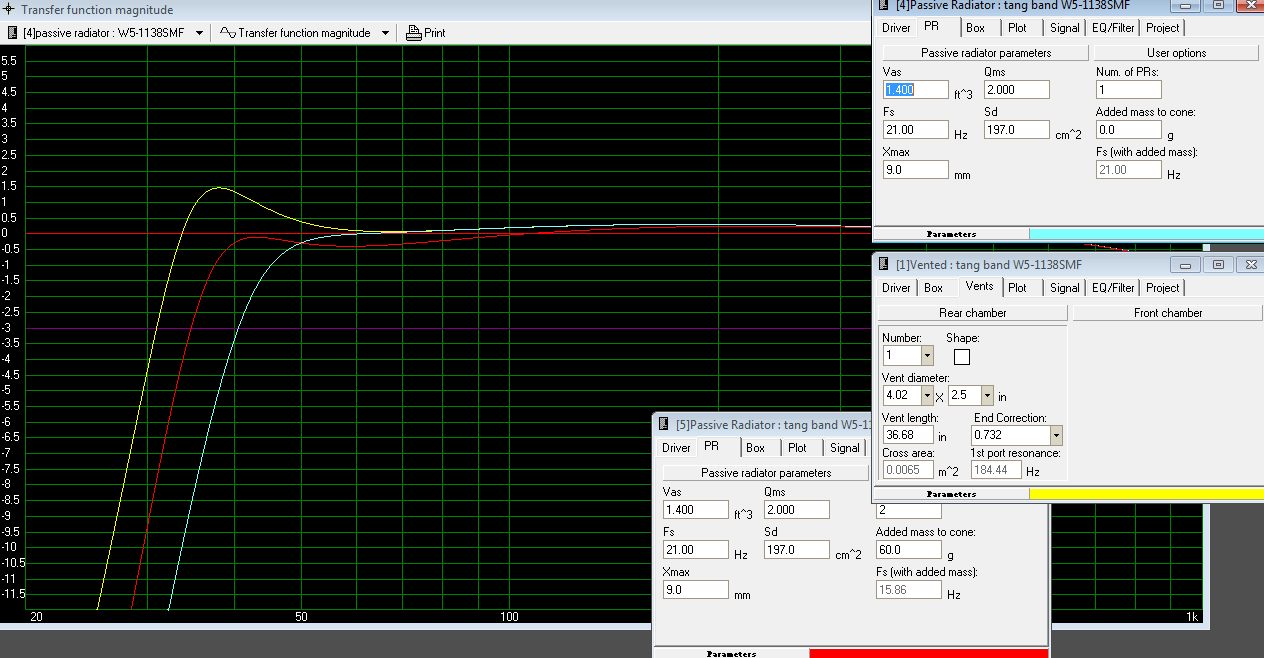This screenshot has width=1264, height=658.
Task: Click the yellow color bar in Vented window
Action: 1145,494
